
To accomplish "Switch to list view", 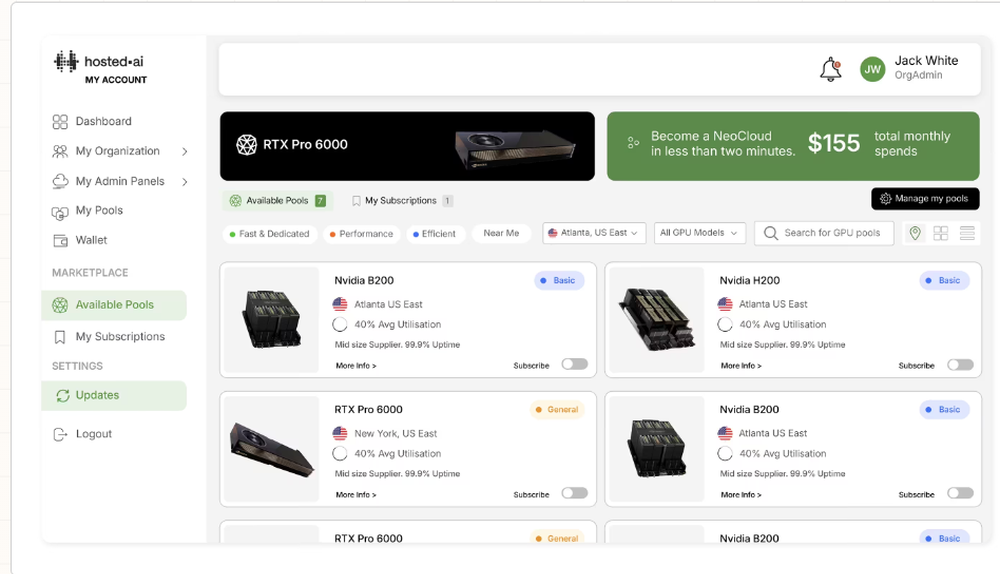I will coord(967,233).
